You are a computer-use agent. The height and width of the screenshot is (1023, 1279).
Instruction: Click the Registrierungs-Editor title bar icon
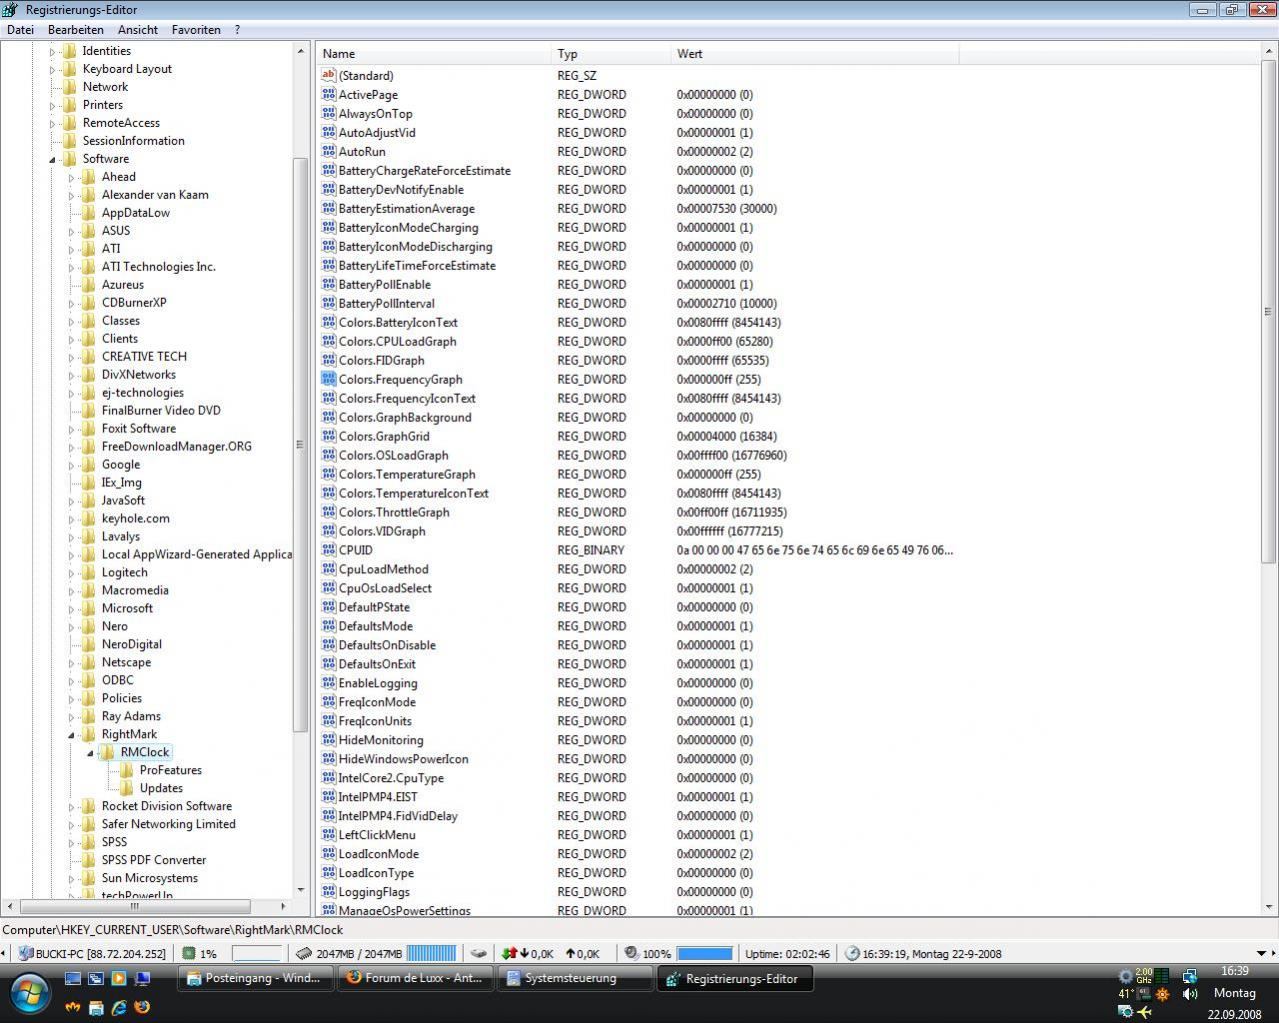click(x=11, y=10)
